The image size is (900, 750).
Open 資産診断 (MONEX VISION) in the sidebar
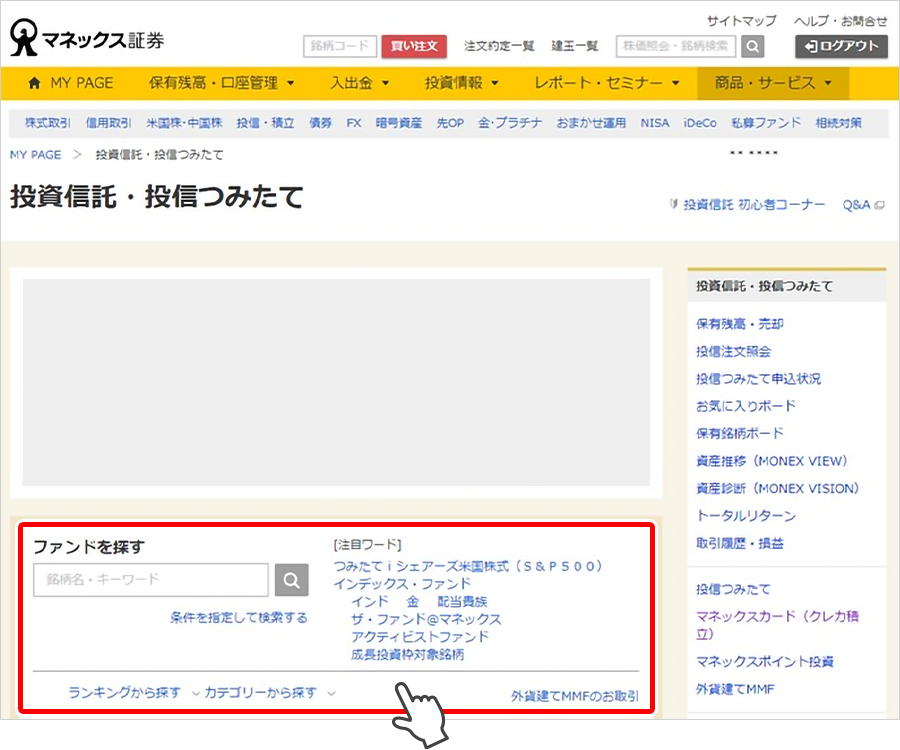(778, 489)
